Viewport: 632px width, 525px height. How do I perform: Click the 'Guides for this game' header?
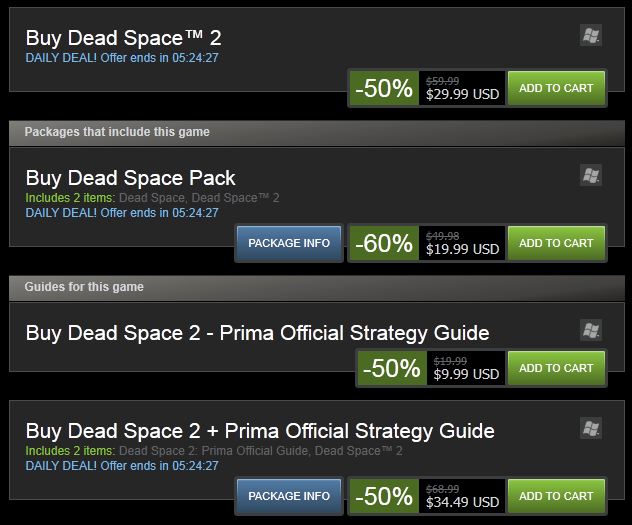(x=84, y=287)
